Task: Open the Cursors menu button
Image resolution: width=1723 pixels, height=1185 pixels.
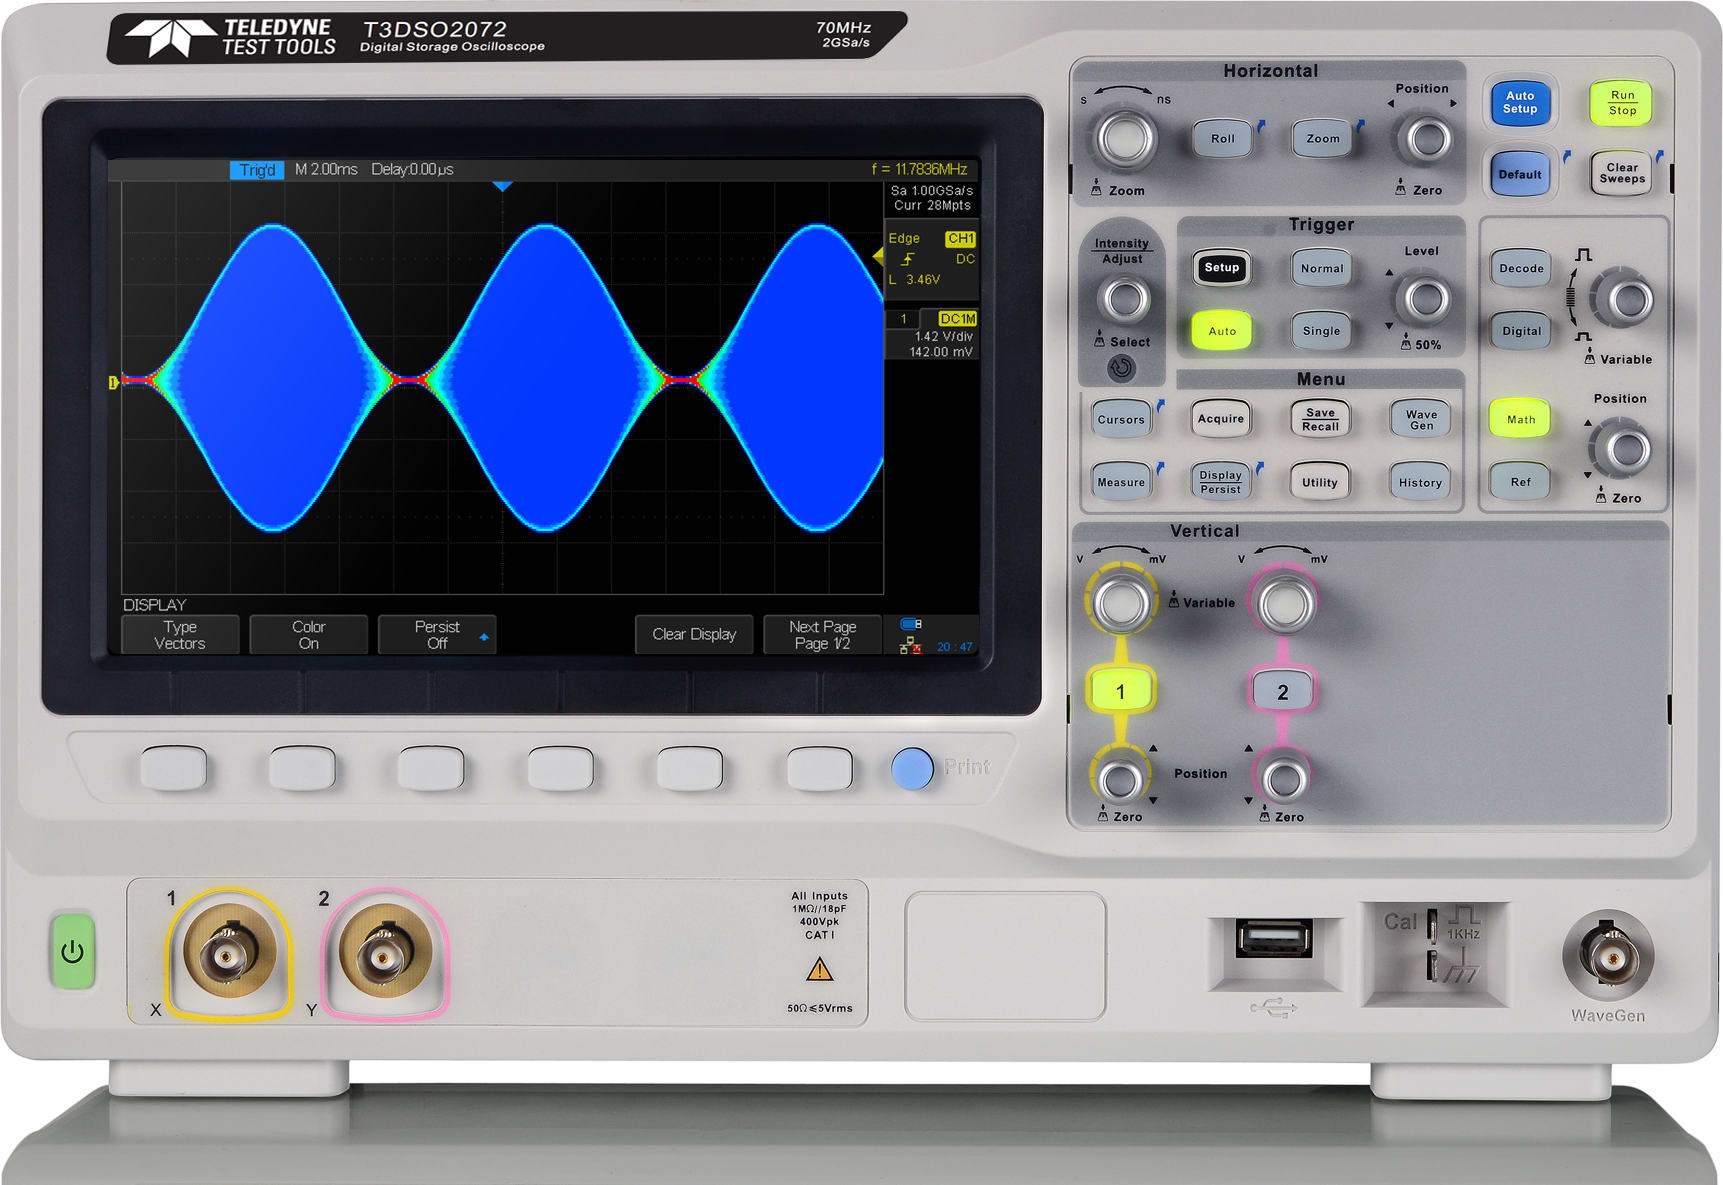Action: (1121, 419)
